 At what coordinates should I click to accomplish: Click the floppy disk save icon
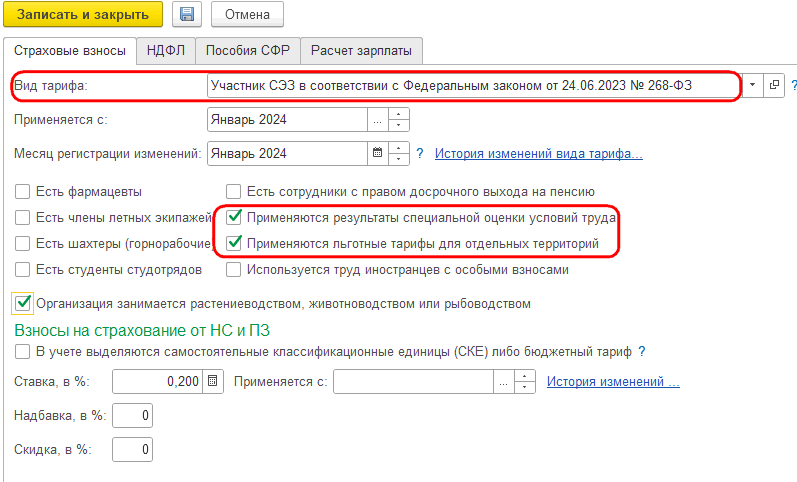pyautogui.click(x=187, y=14)
